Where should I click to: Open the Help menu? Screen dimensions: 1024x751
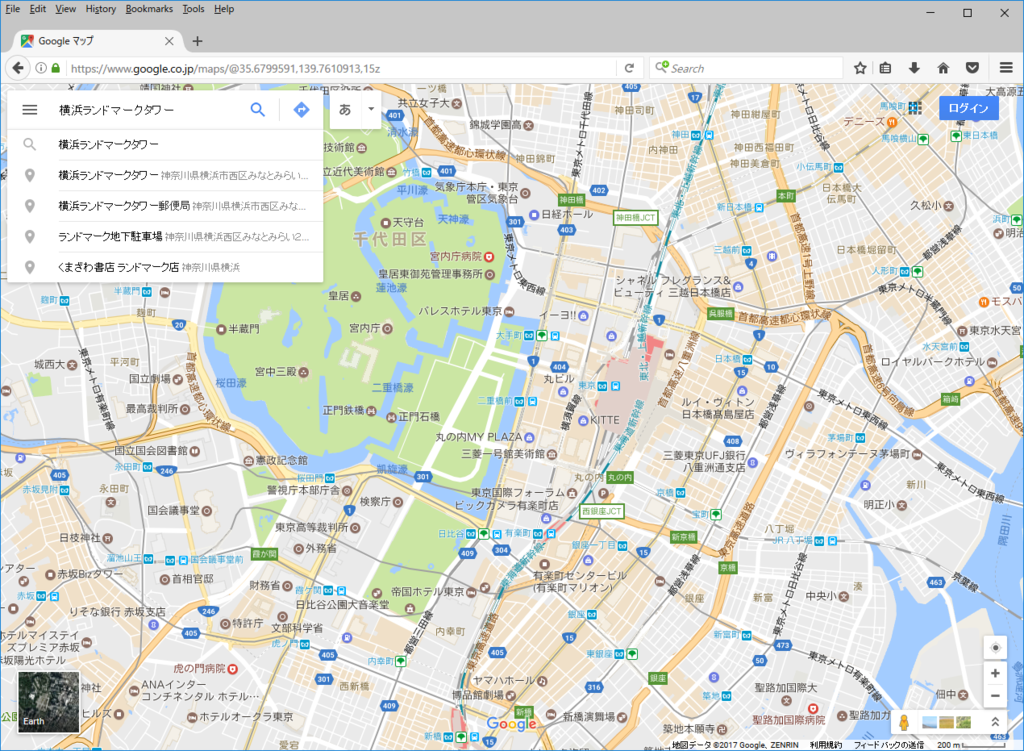224,9
